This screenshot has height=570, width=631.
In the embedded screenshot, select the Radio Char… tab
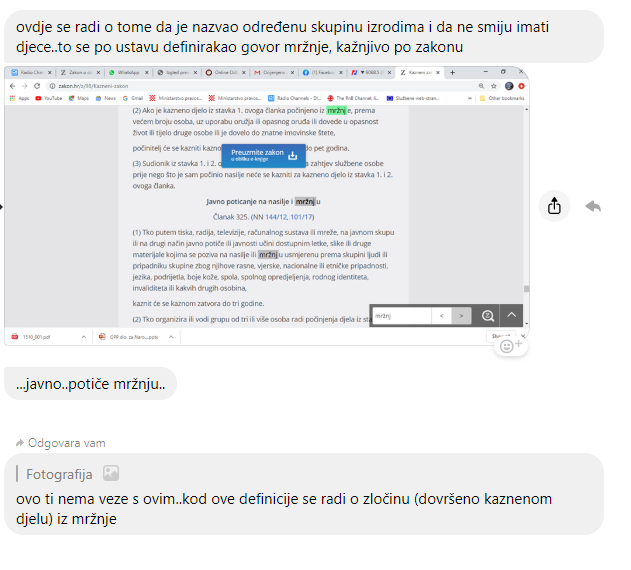coord(31,72)
